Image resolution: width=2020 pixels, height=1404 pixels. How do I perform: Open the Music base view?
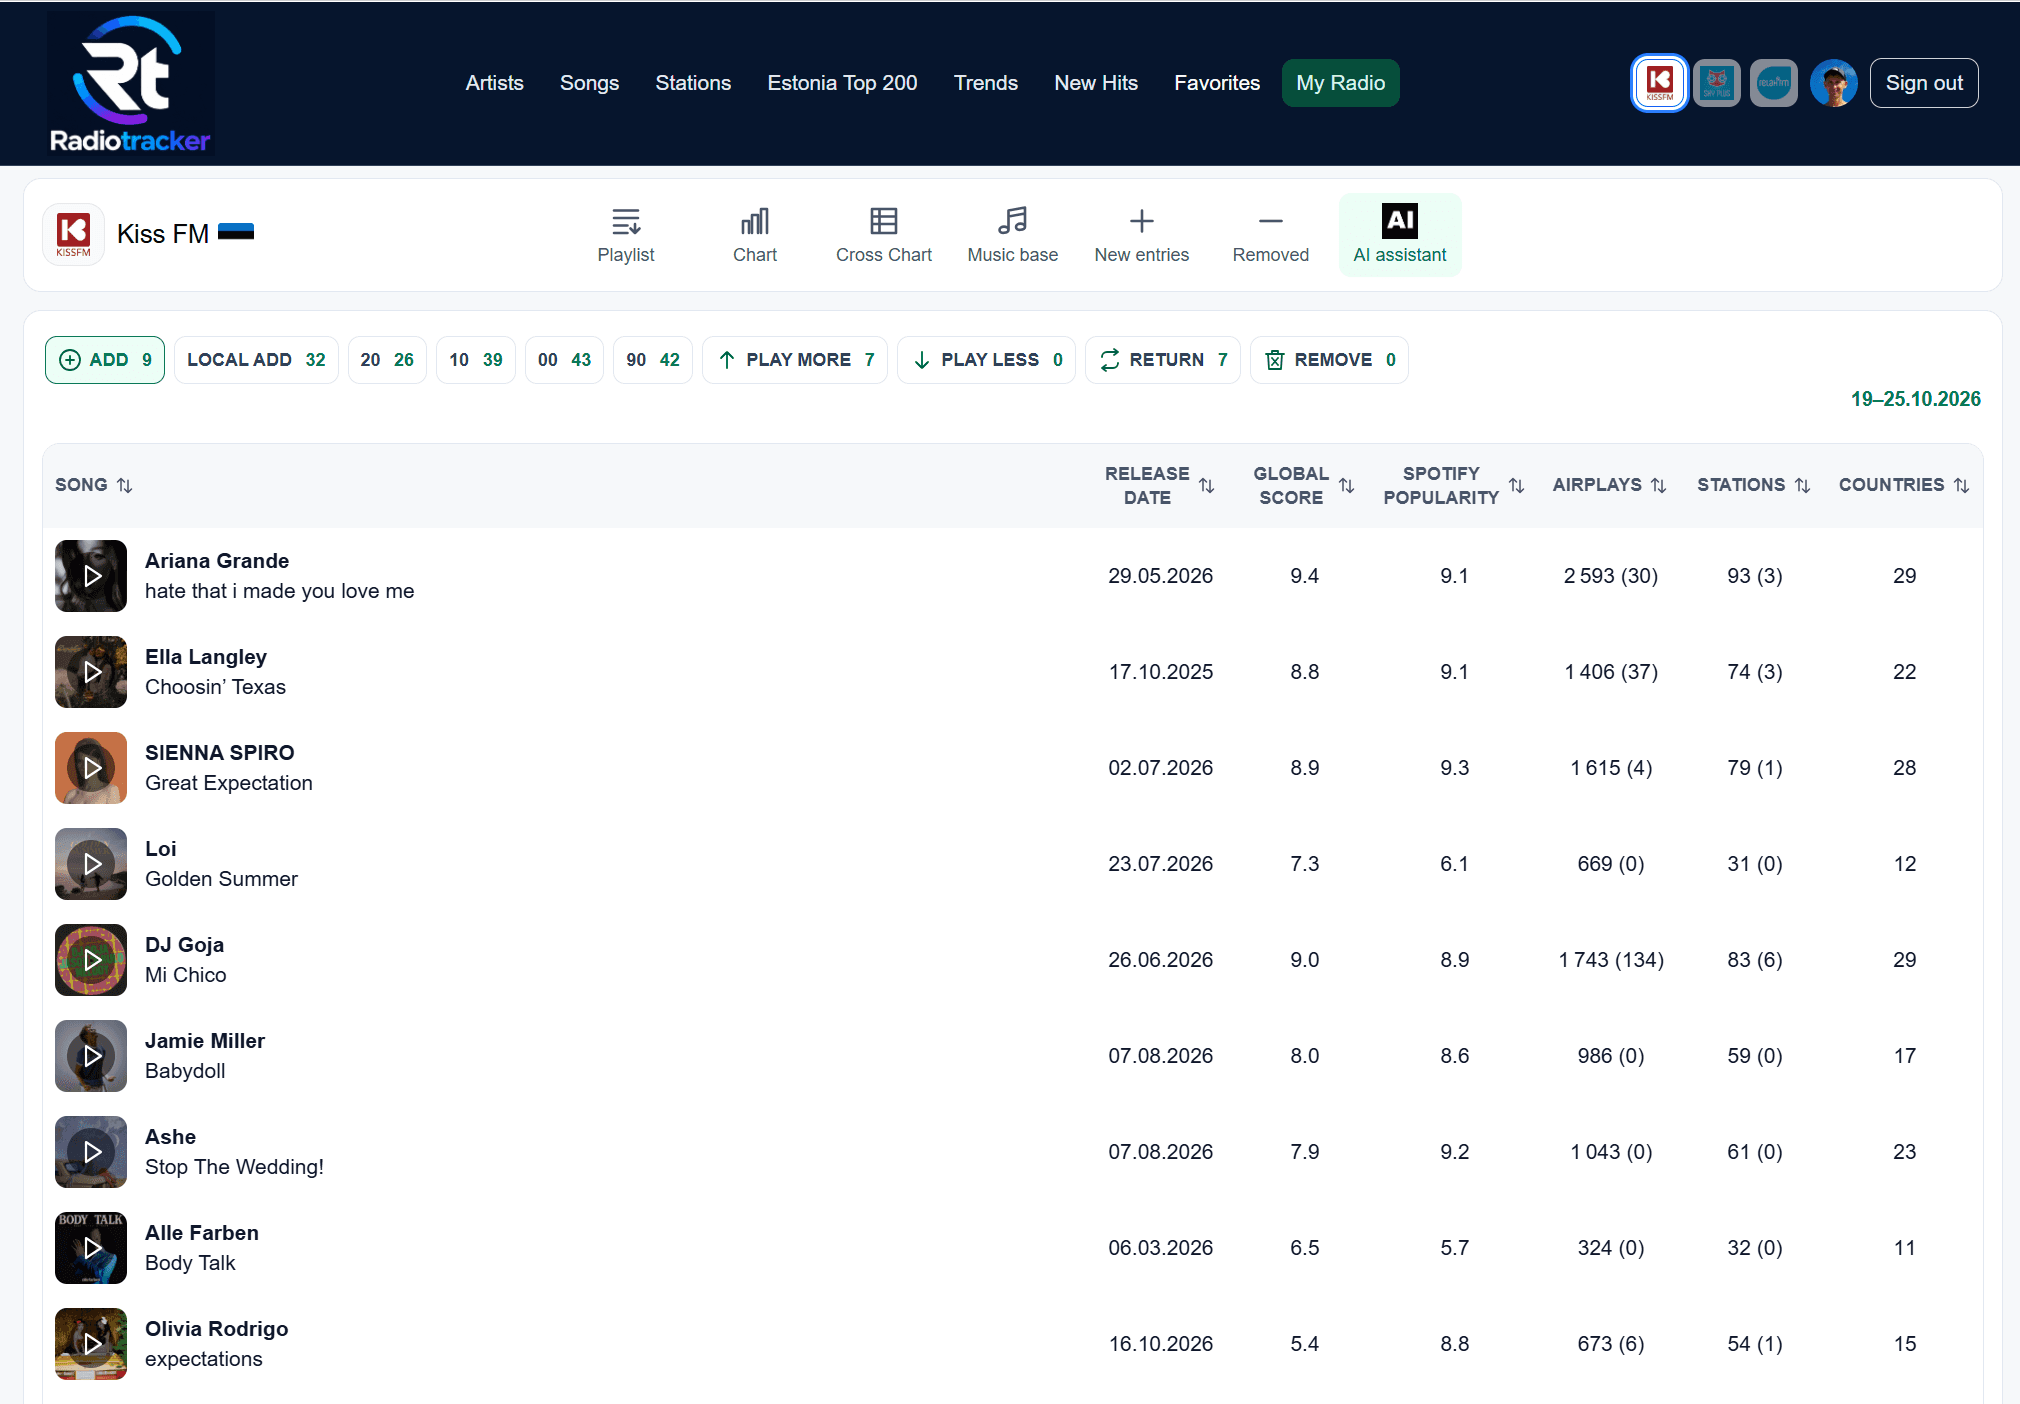[x=1013, y=235]
